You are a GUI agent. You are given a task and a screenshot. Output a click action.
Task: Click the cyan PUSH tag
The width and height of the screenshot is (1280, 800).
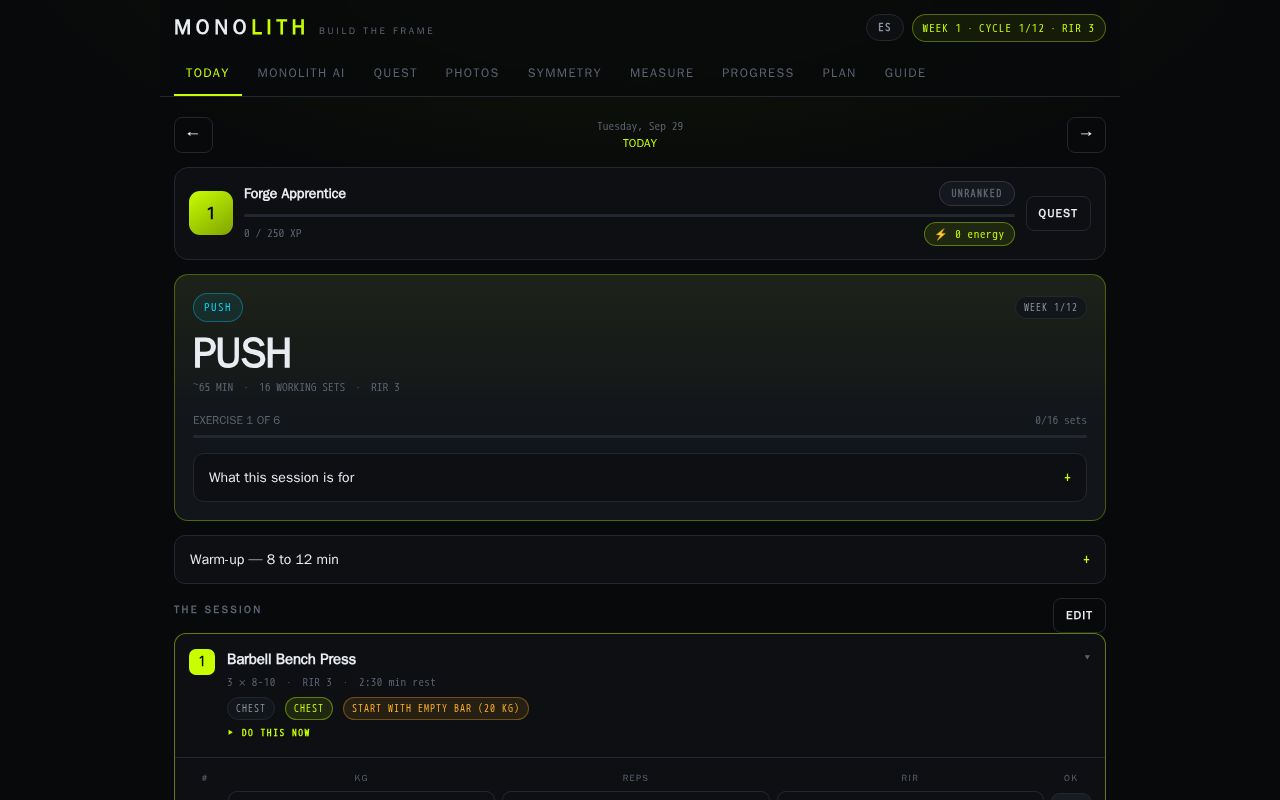point(218,307)
